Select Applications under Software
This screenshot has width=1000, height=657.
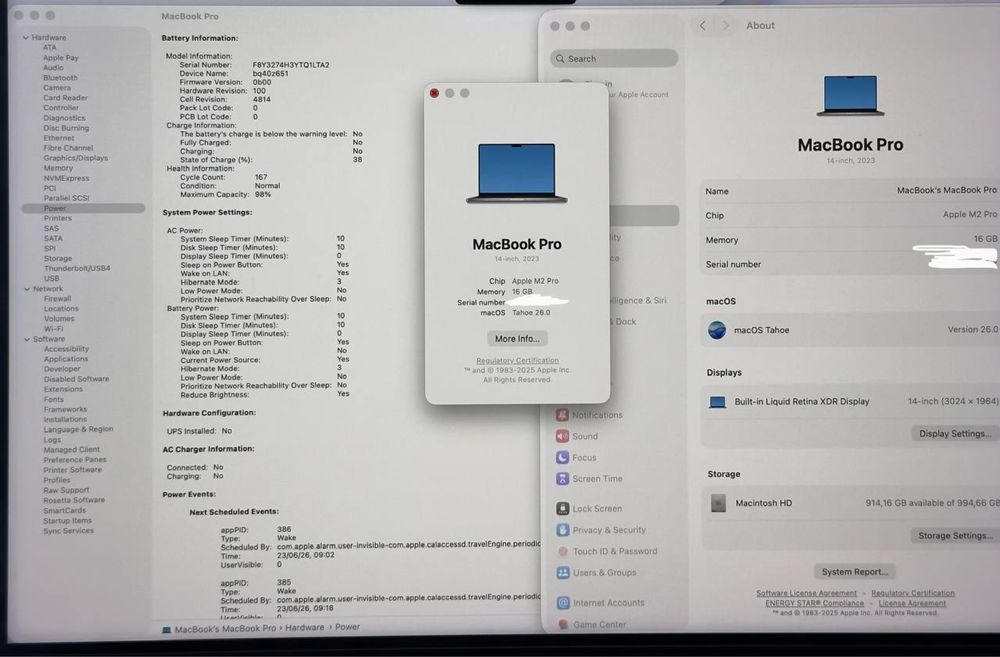(x=66, y=359)
